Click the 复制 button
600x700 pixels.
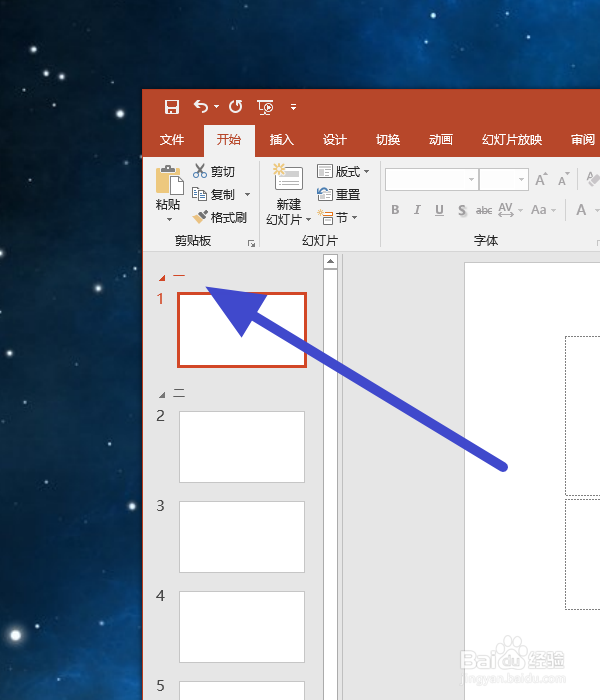[x=214, y=195]
